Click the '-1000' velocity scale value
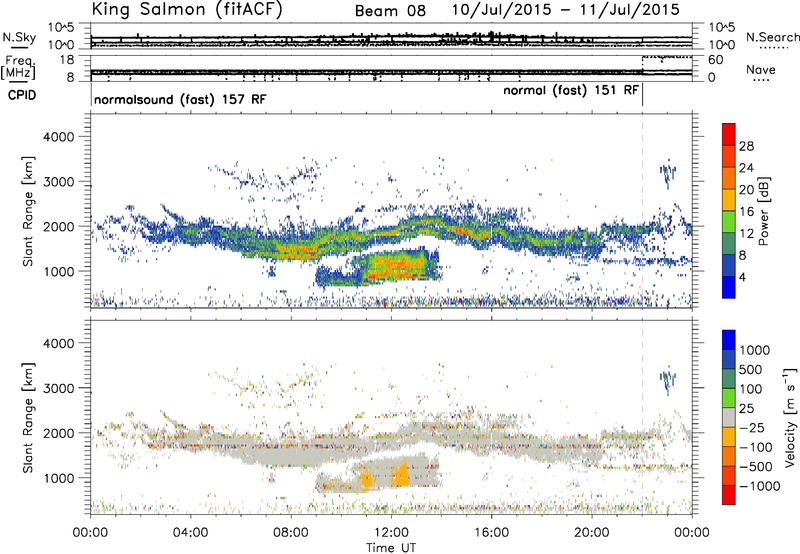800x554 pixels. coord(760,486)
